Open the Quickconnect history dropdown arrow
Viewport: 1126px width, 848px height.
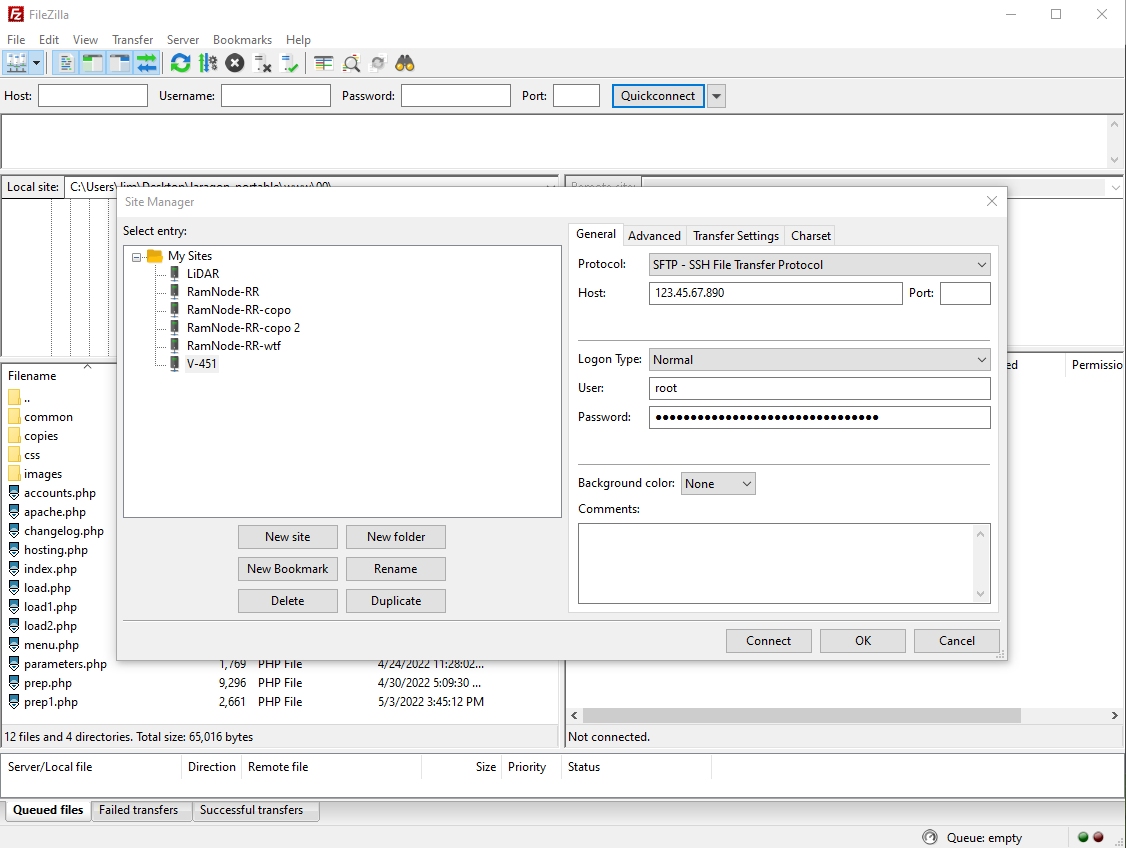click(716, 95)
